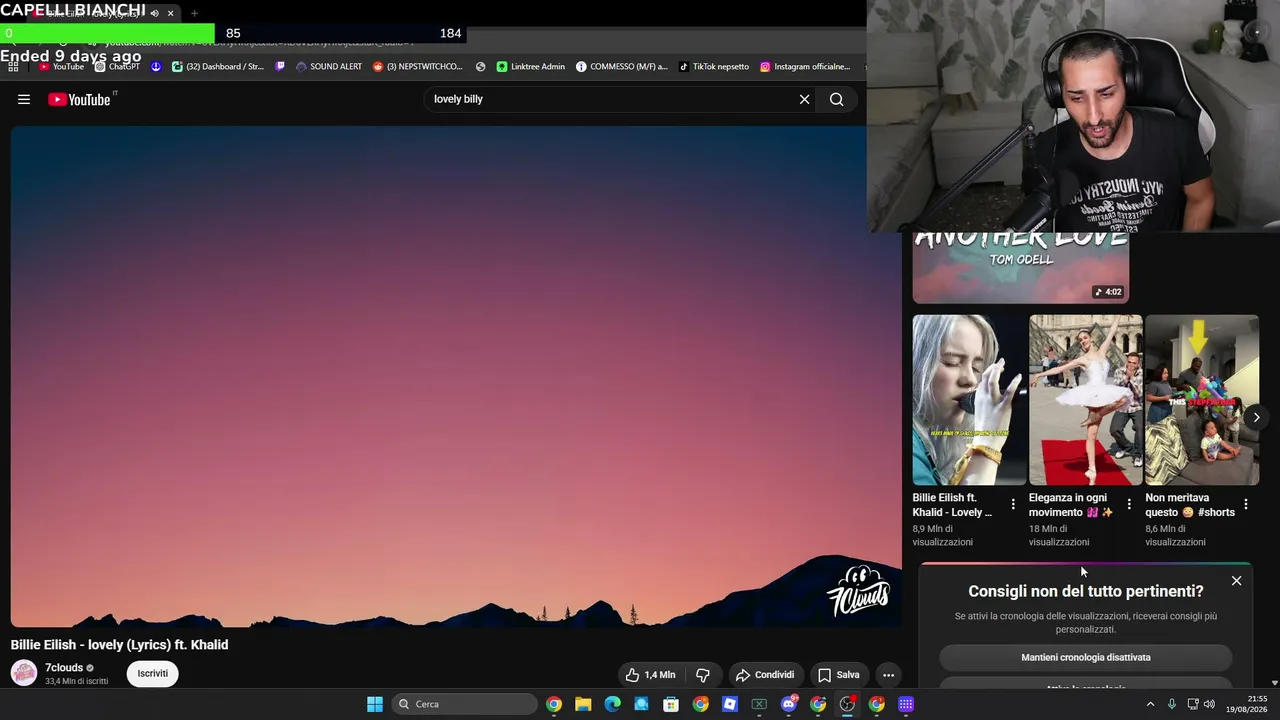Viewport: 1280px width, 720px height.
Task: Open the TikTok nepsetto bookmark
Action: (x=714, y=67)
